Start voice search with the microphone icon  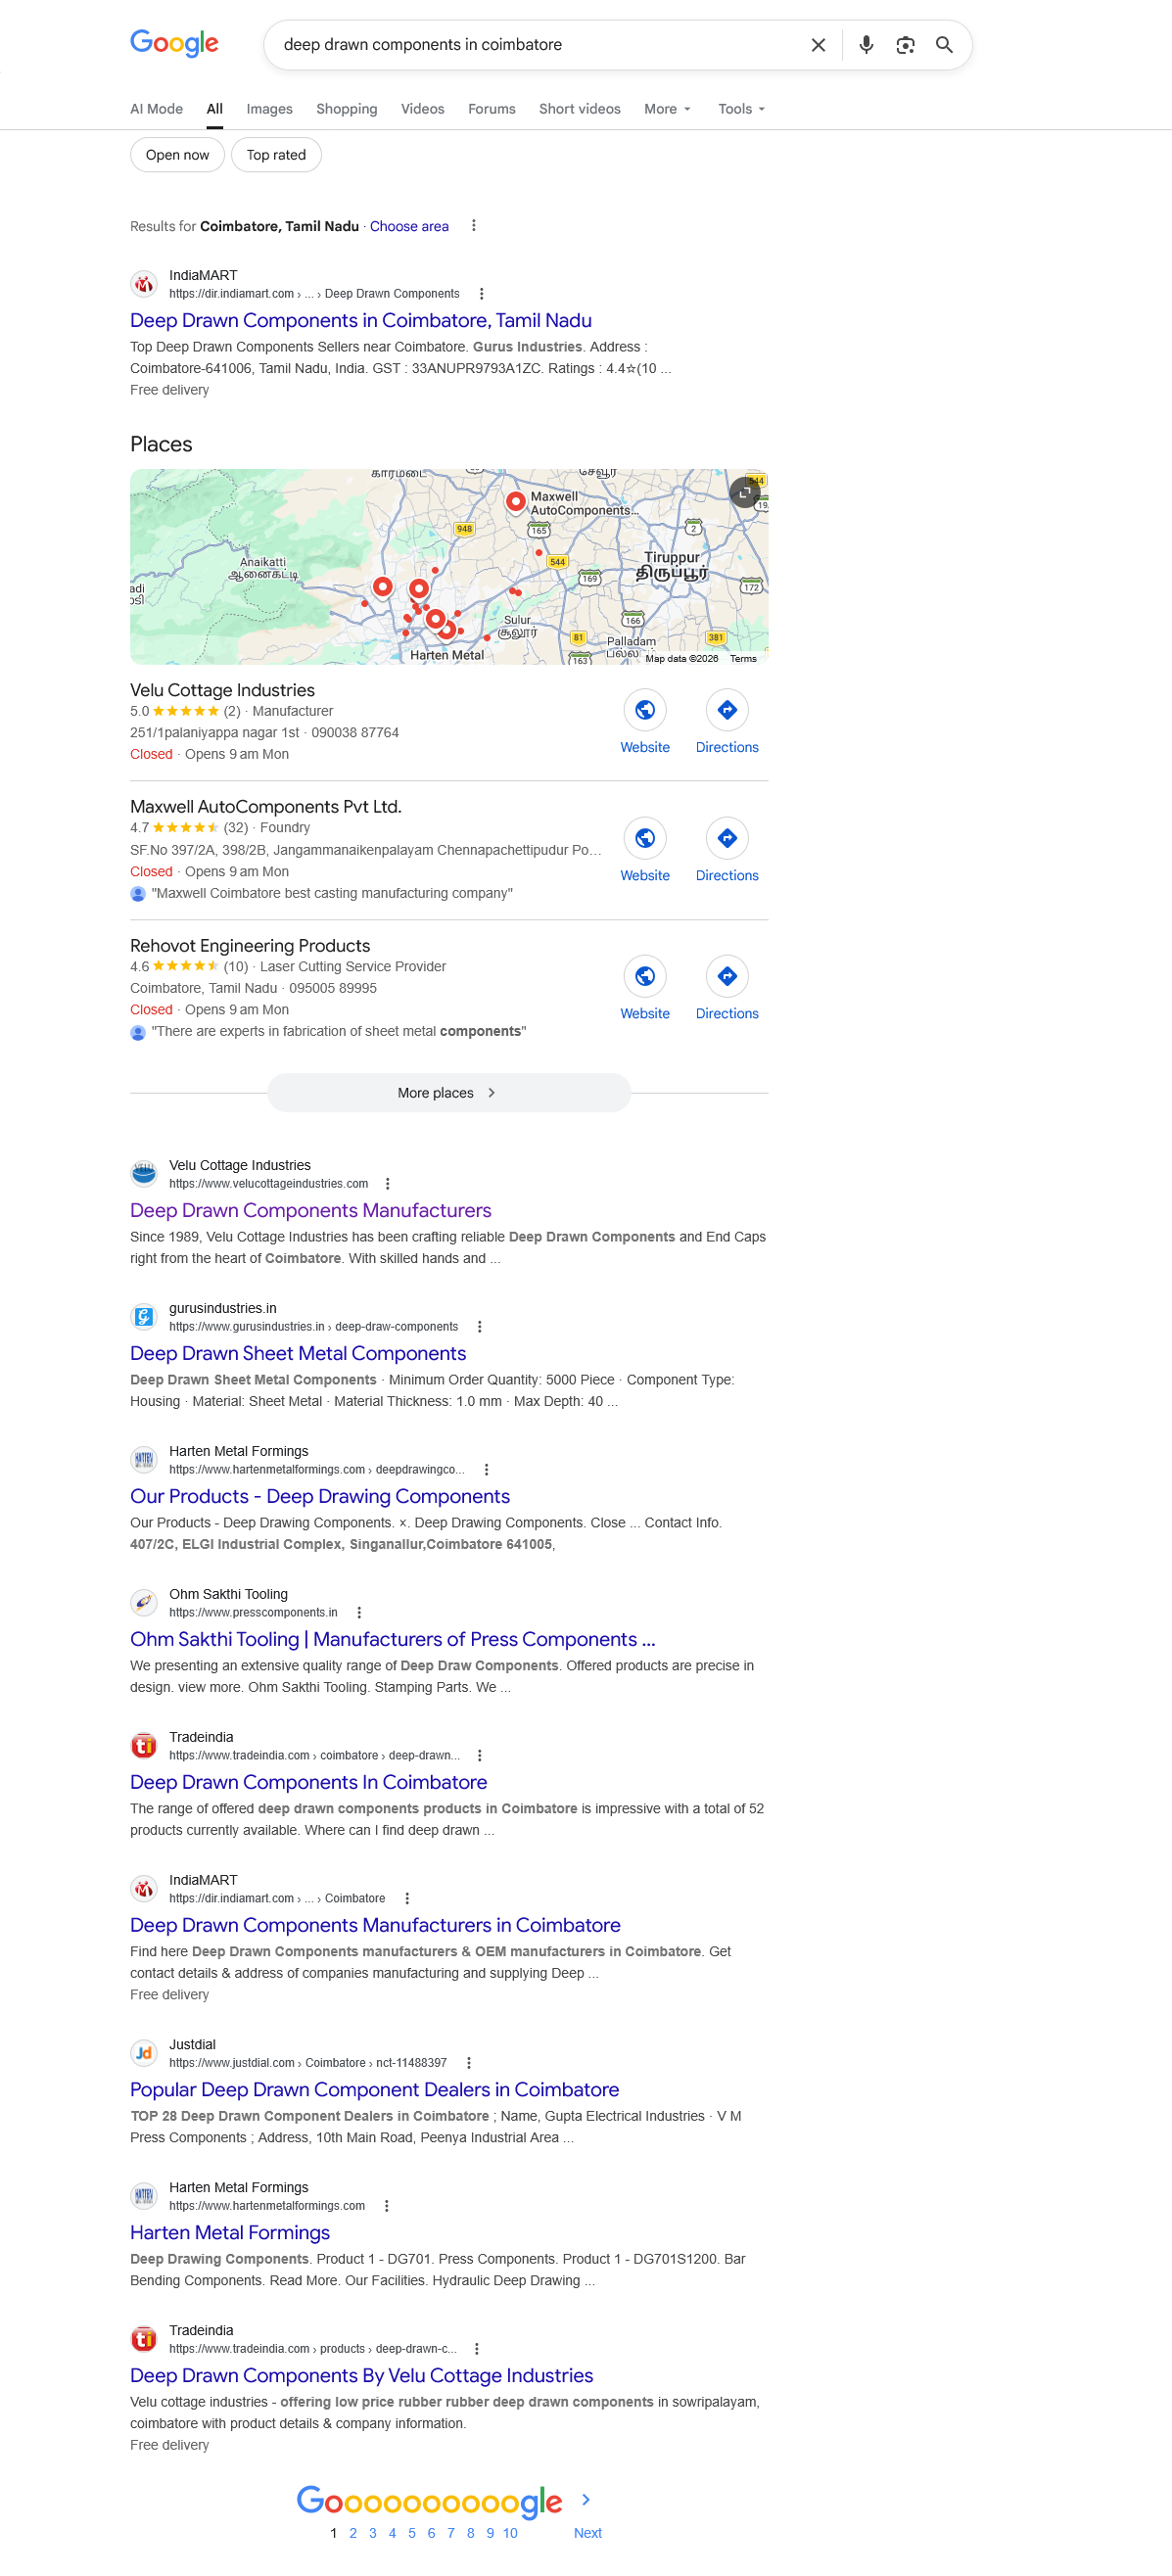pos(866,45)
